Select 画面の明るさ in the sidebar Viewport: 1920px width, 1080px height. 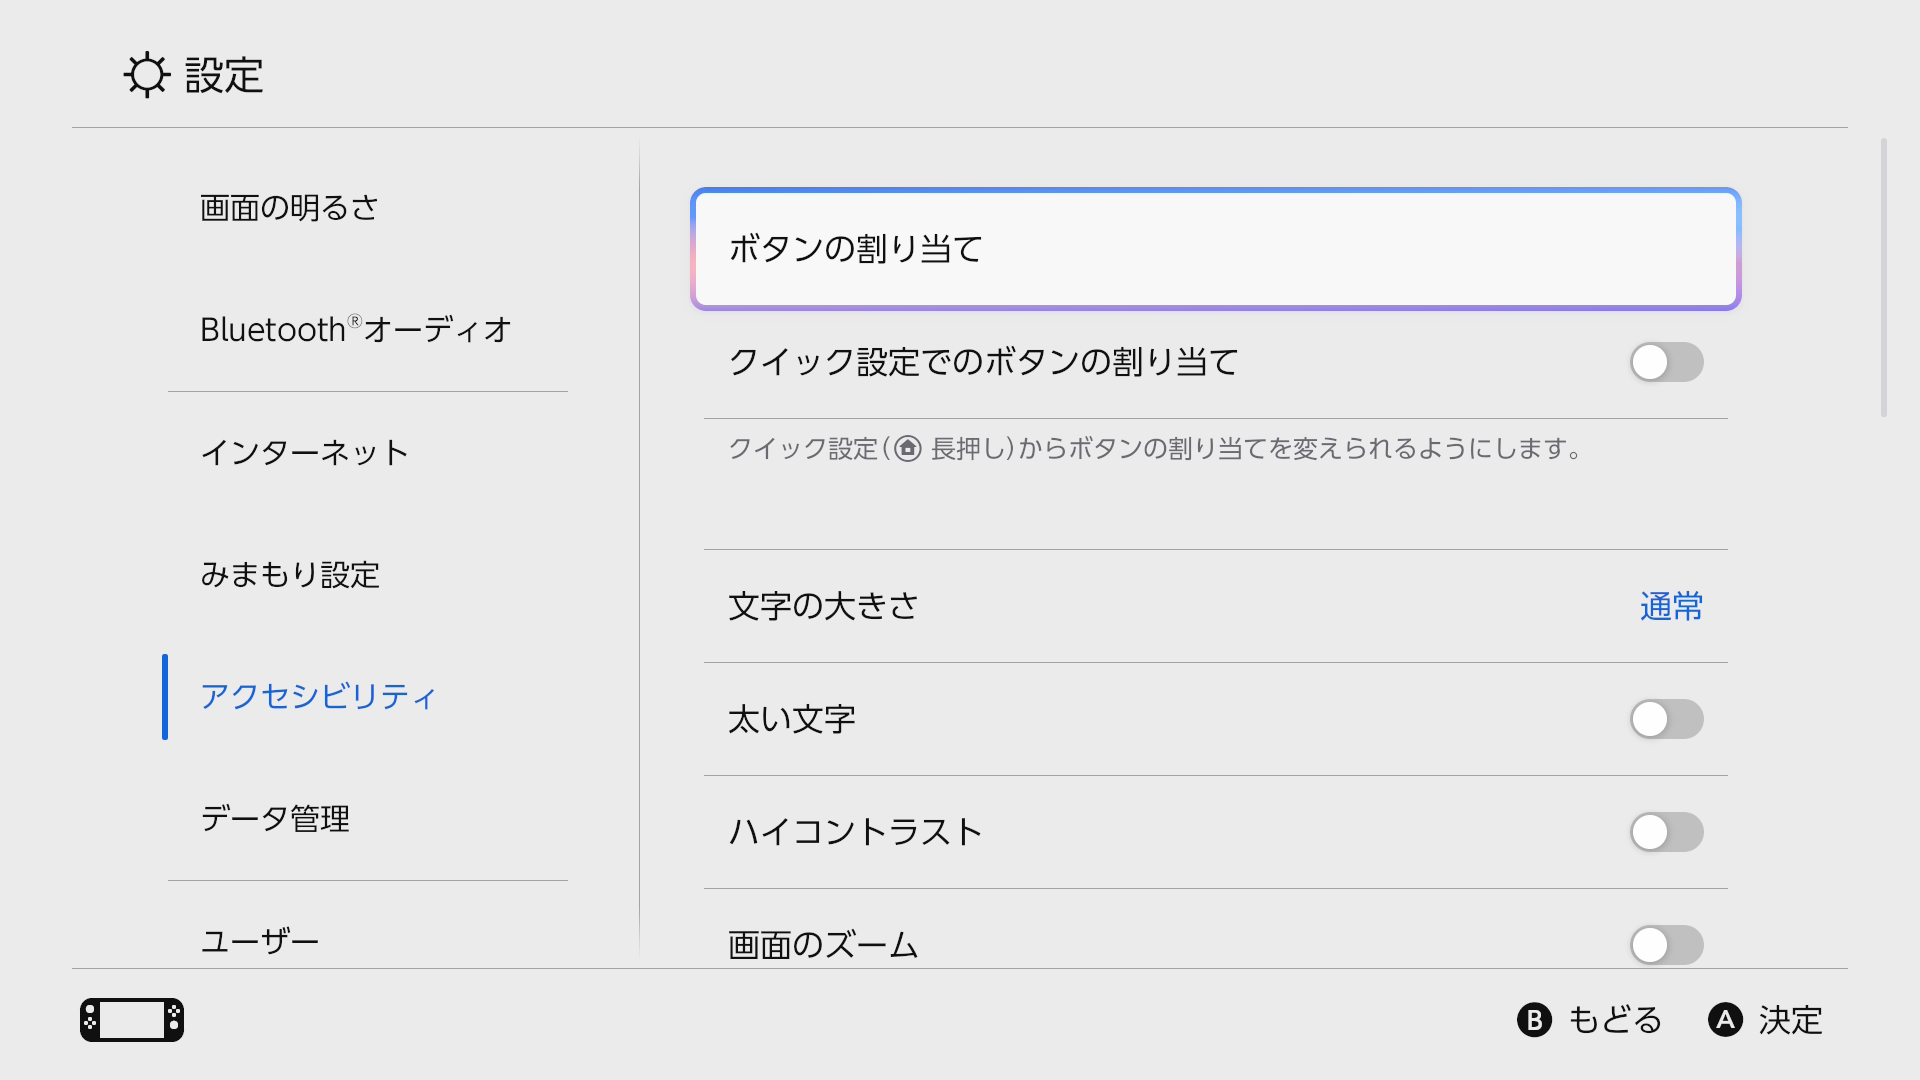point(289,207)
